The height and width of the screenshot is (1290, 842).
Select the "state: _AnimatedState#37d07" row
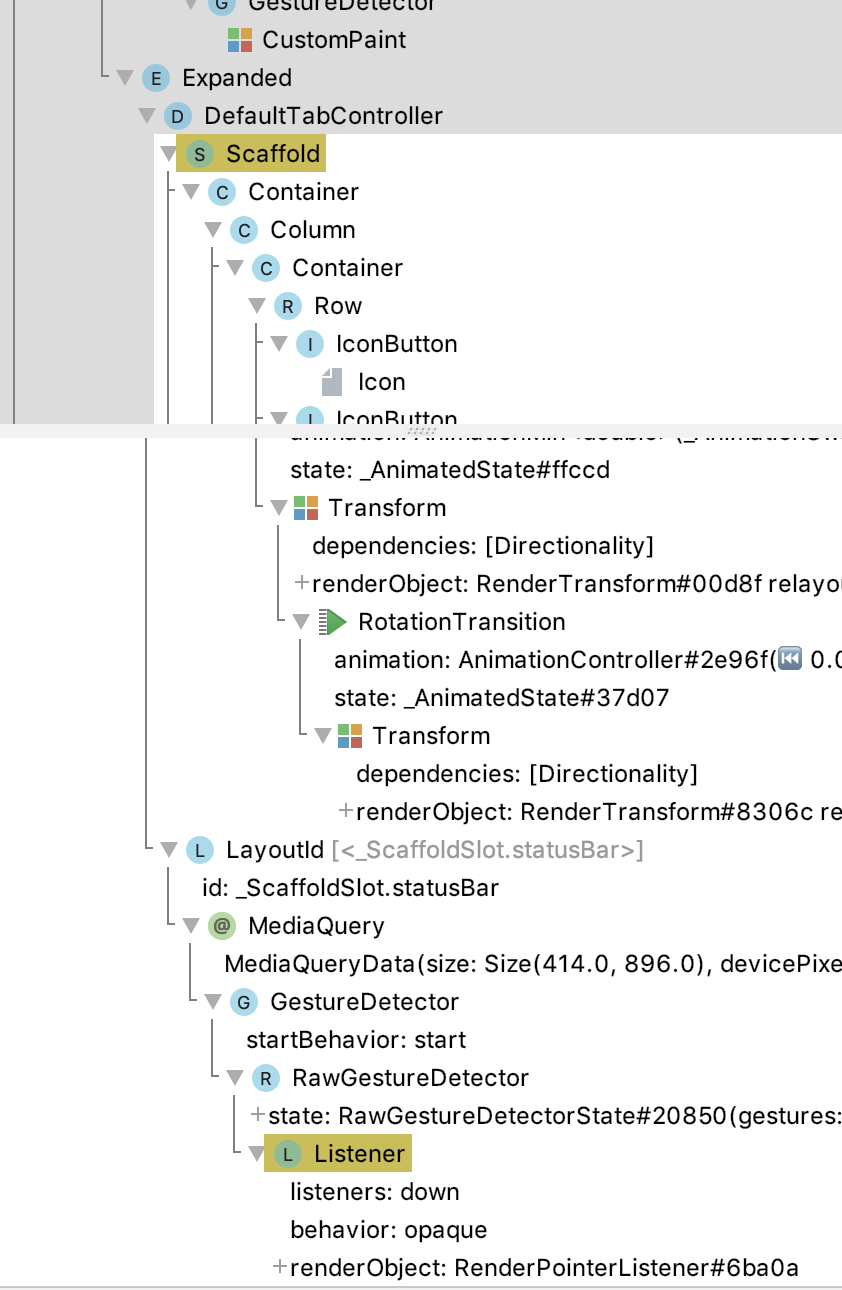pos(501,698)
